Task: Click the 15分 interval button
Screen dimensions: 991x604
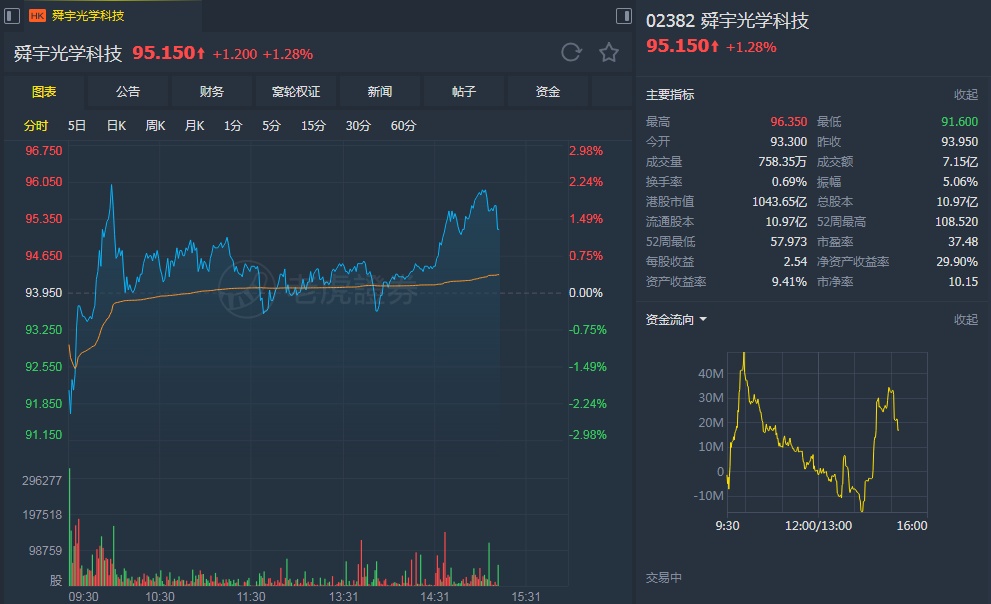Action: click(x=313, y=126)
